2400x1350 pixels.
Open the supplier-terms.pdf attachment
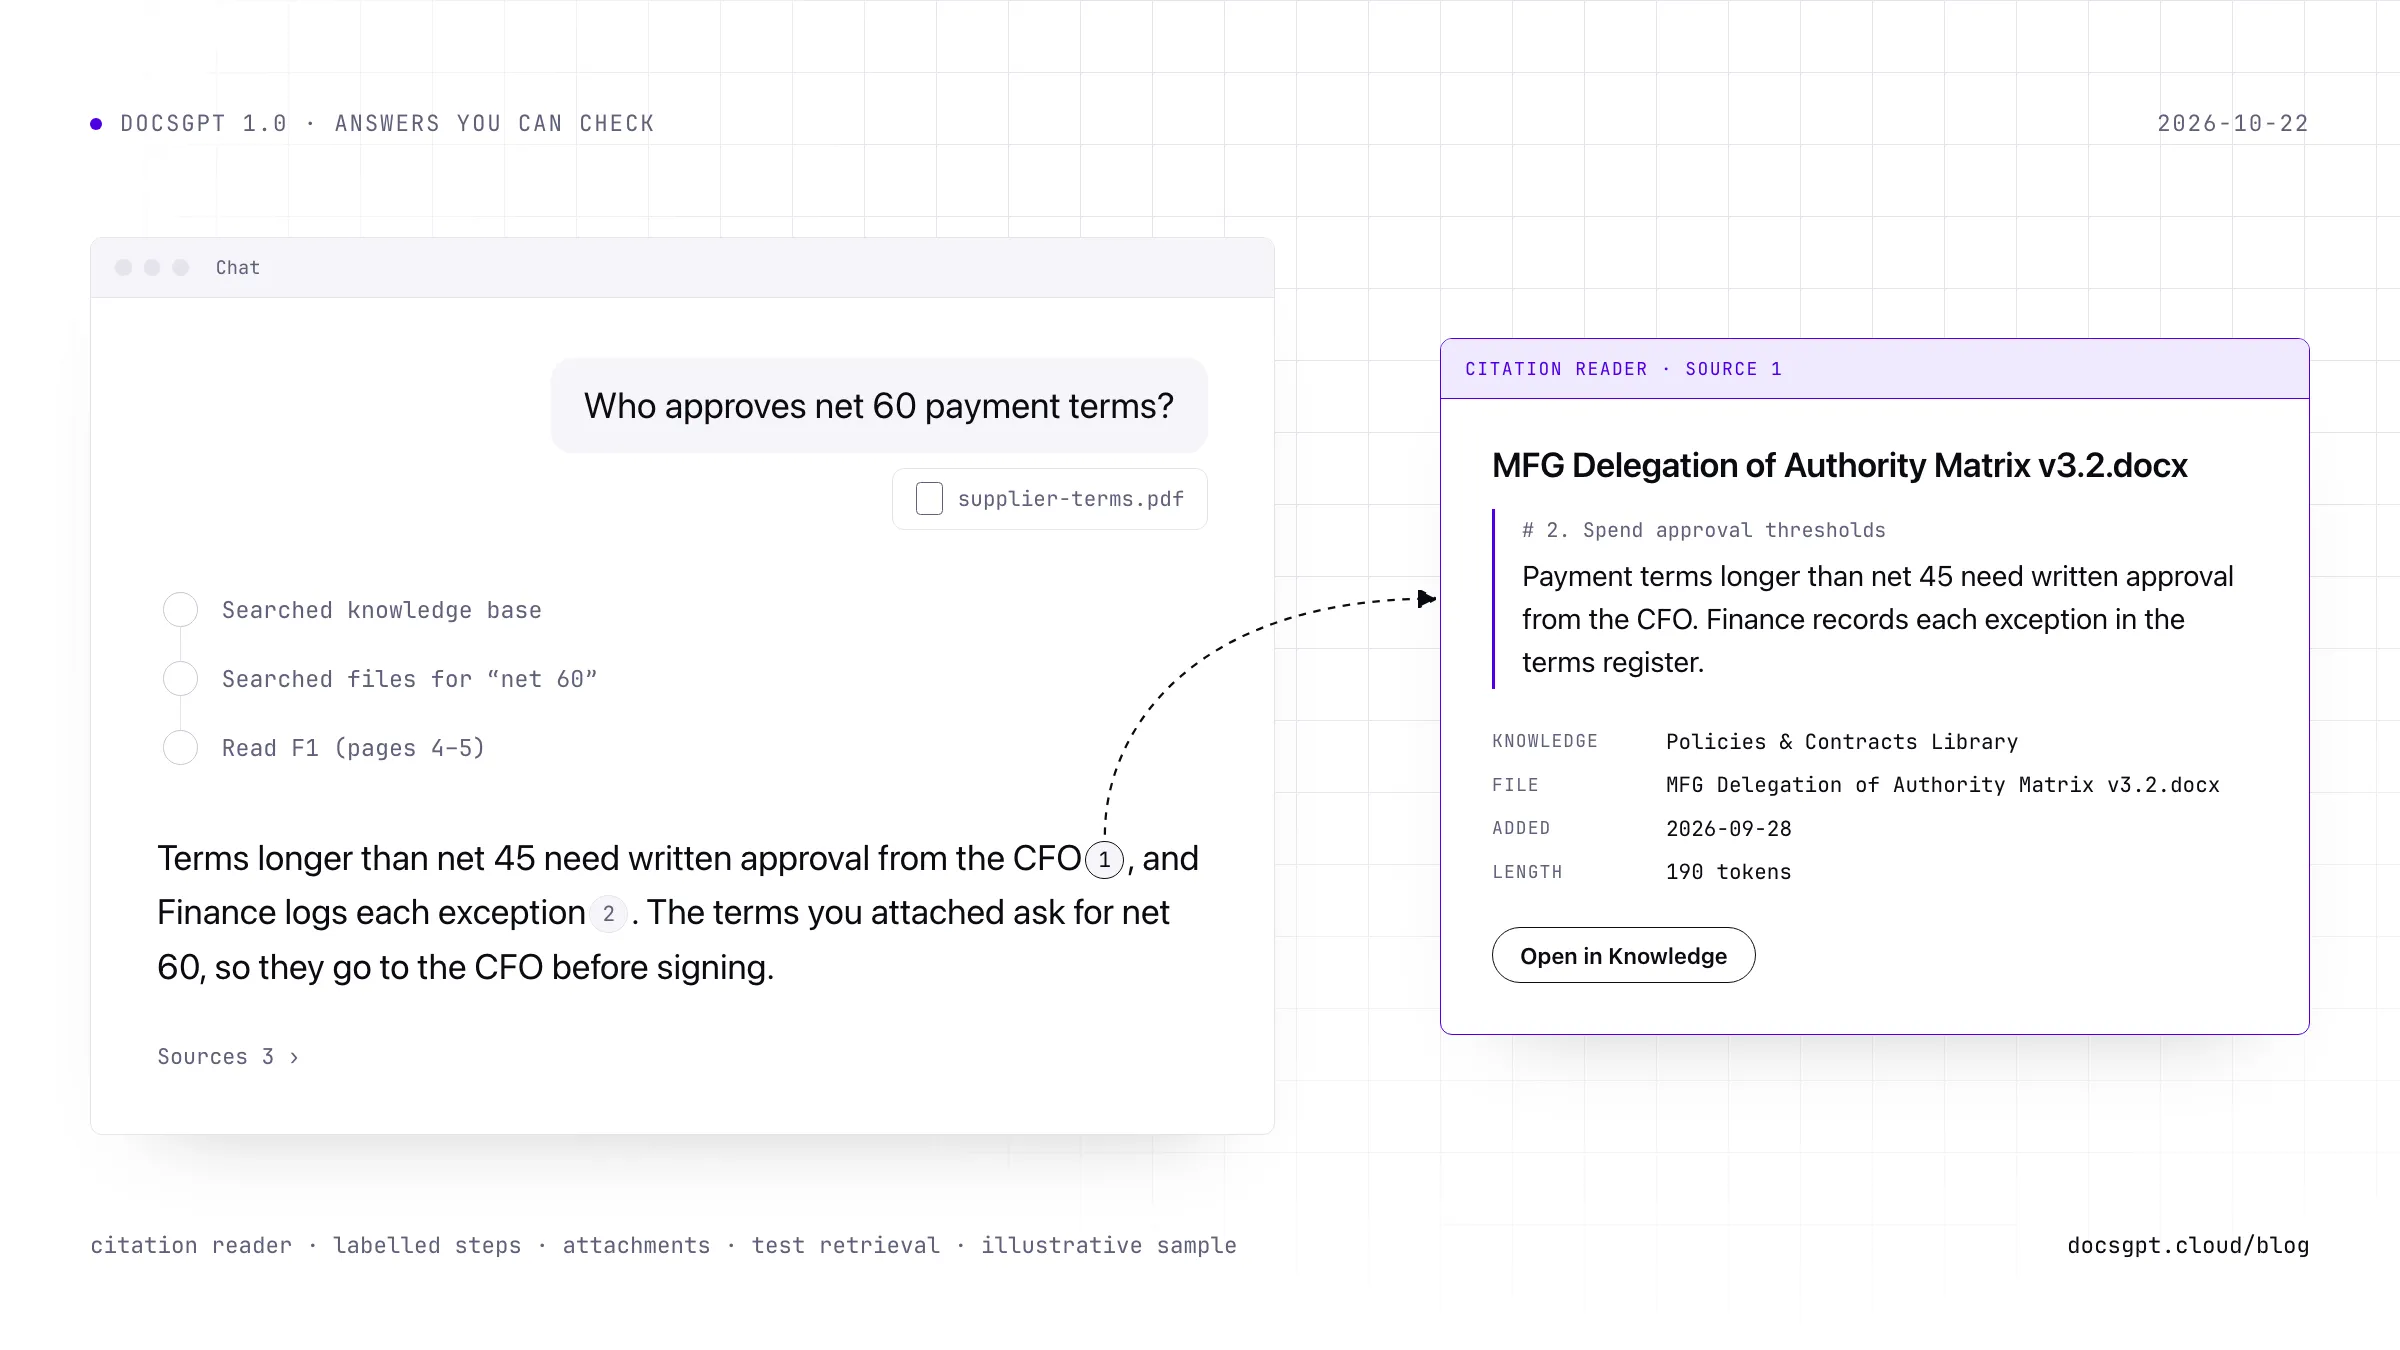1049,499
